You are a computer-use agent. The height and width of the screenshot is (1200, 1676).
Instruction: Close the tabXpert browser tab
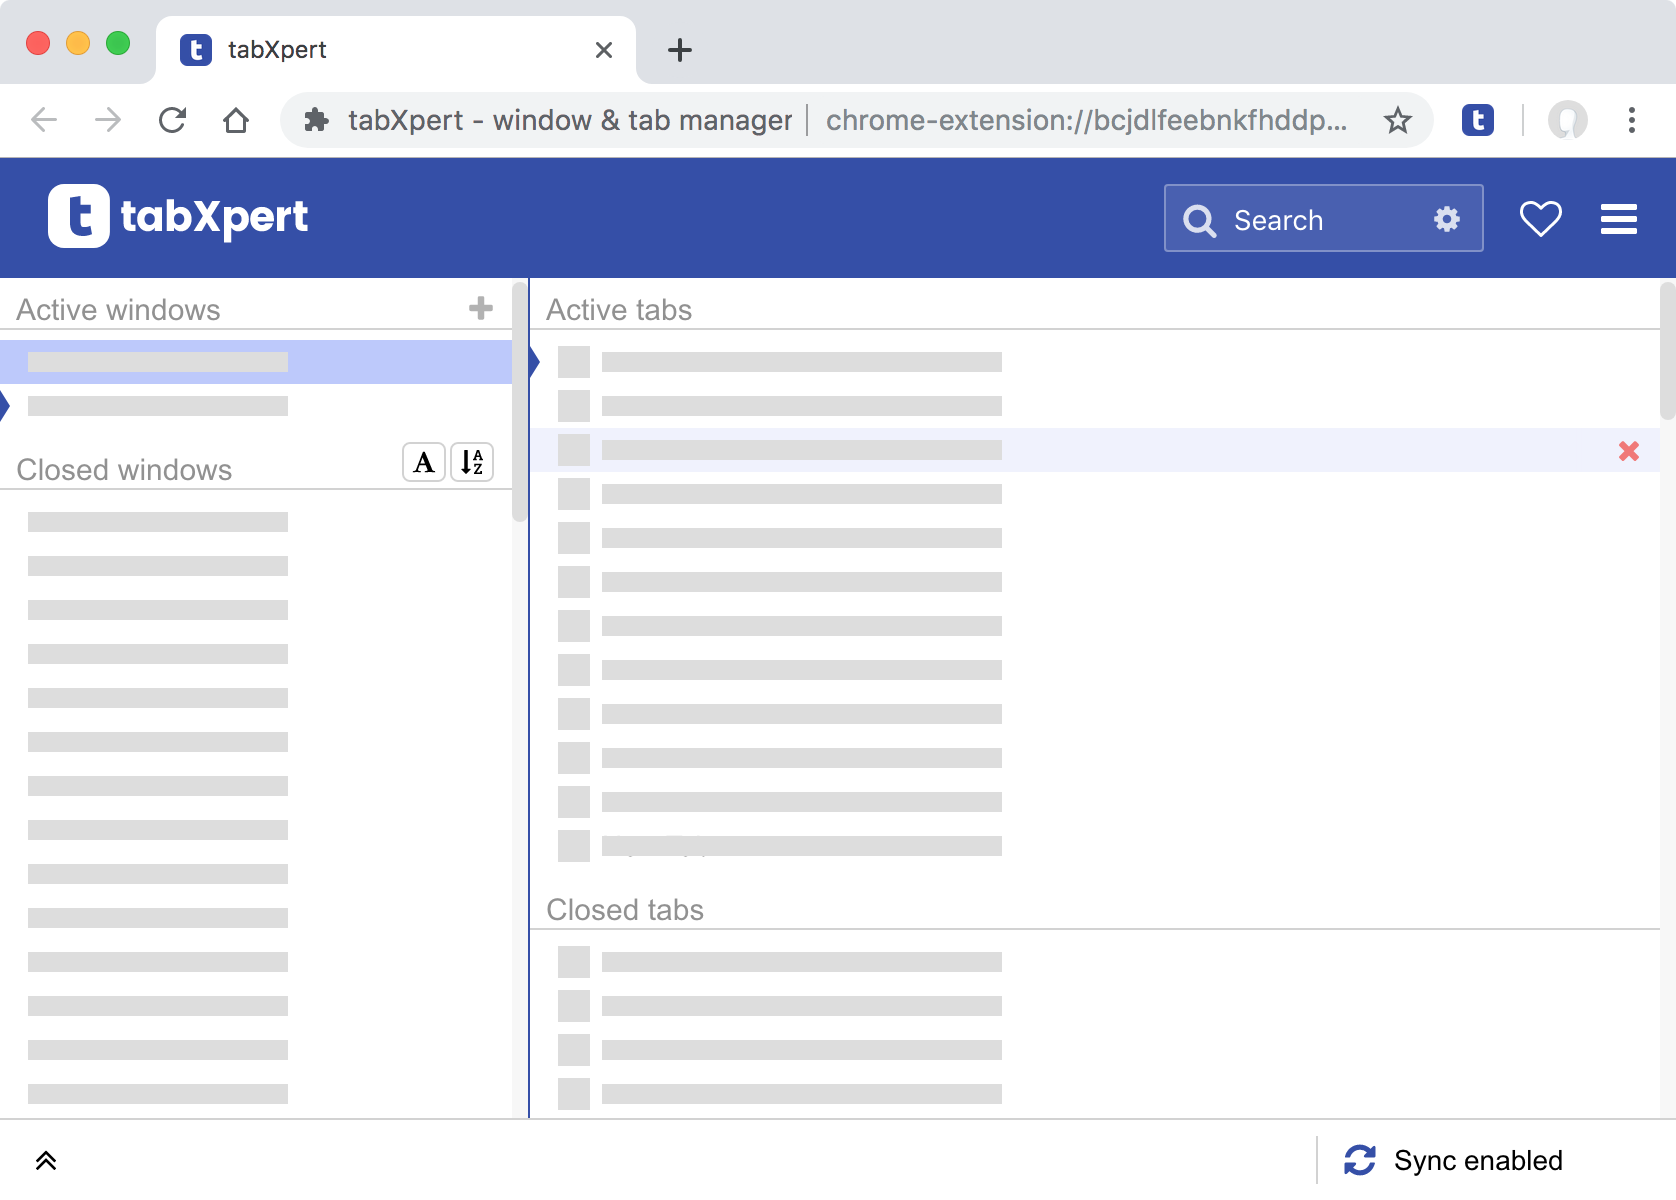[604, 50]
